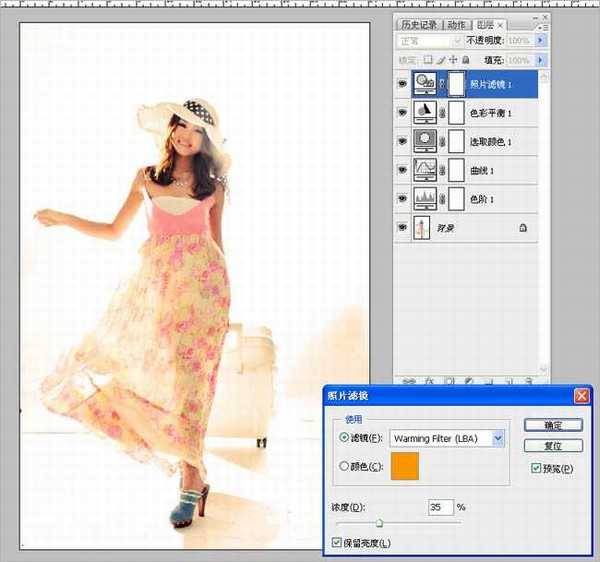Uncheck the Preview (预览) checkbox
This screenshot has width=600, height=562.
(538, 468)
